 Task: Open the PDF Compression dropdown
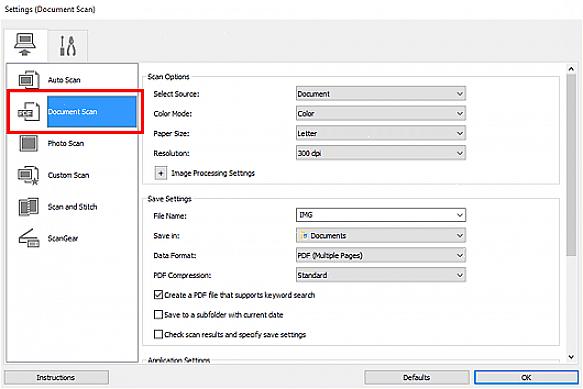pos(381,275)
